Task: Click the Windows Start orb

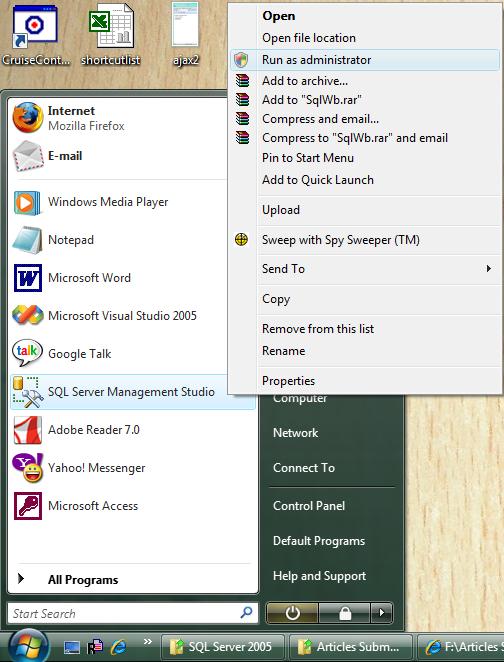Action: tap(28, 646)
